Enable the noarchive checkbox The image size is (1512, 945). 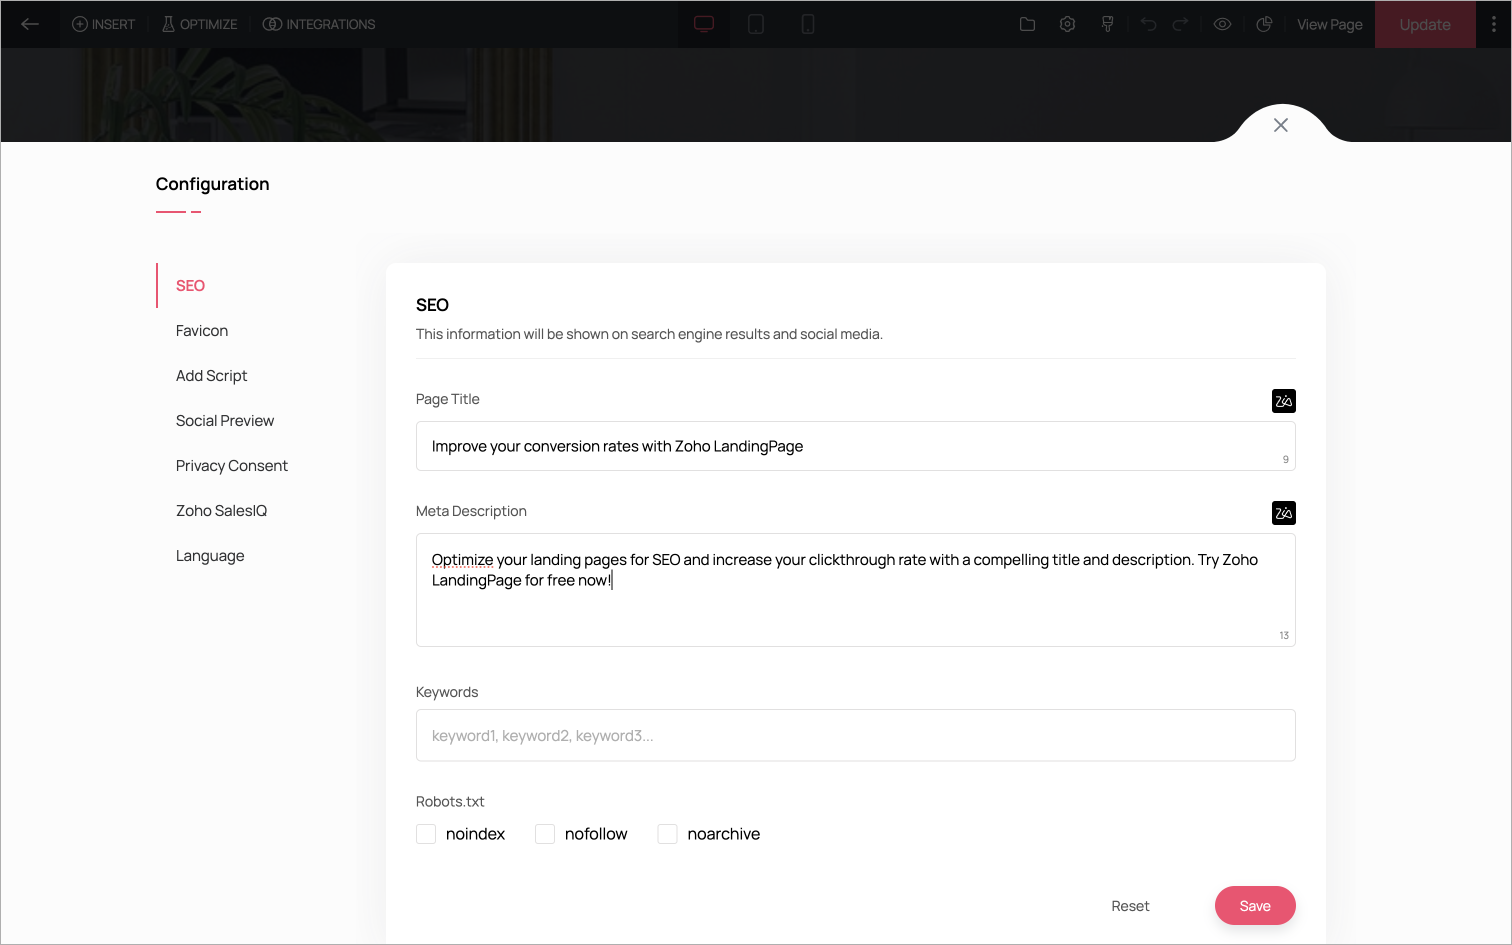pos(668,834)
